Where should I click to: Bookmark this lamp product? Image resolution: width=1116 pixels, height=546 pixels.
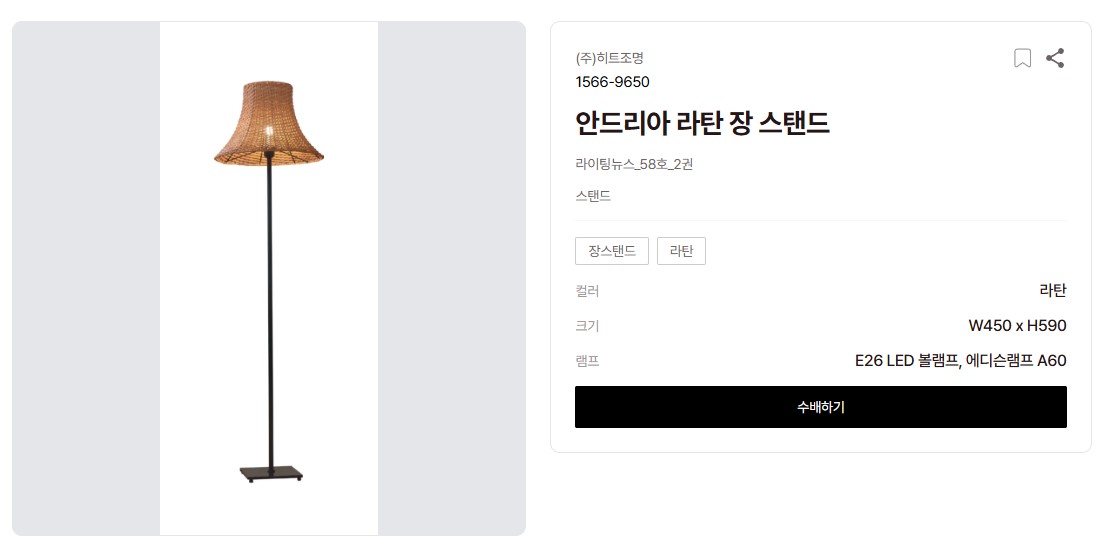coord(1022,58)
